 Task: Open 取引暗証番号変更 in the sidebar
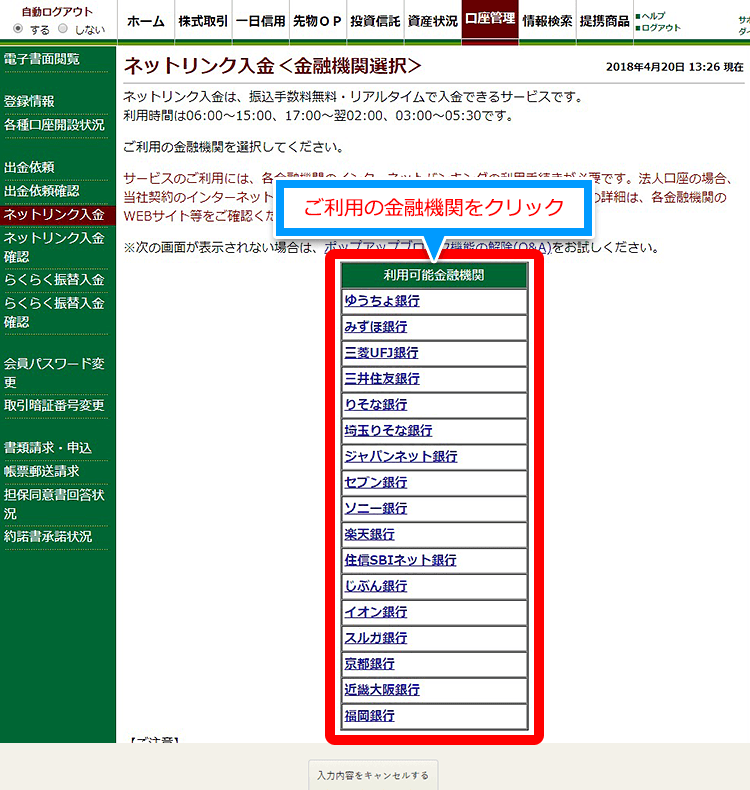coord(54,405)
